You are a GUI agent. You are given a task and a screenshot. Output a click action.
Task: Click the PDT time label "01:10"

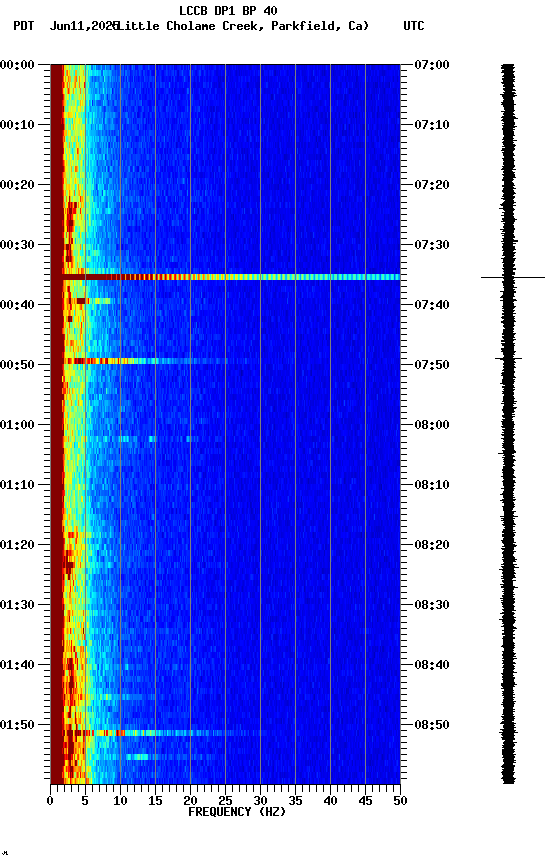pyautogui.click(x=18, y=485)
